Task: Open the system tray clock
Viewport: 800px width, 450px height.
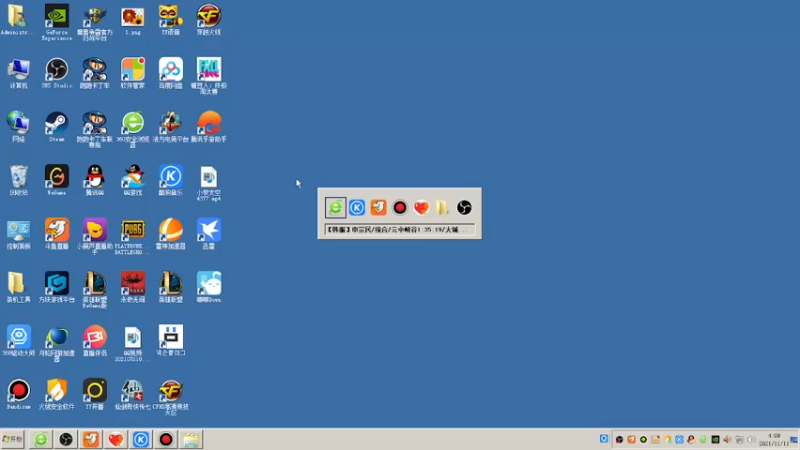Action: tap(773, 439)
